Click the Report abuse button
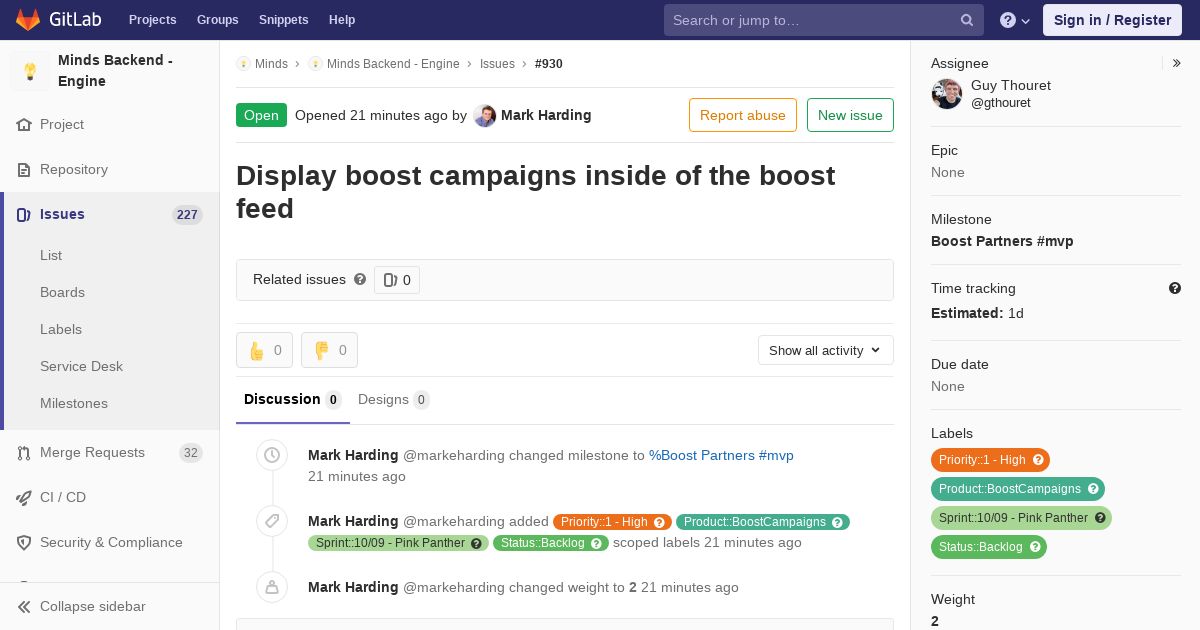This screenshot has width=1200, height=630. [x=743, y=115]
